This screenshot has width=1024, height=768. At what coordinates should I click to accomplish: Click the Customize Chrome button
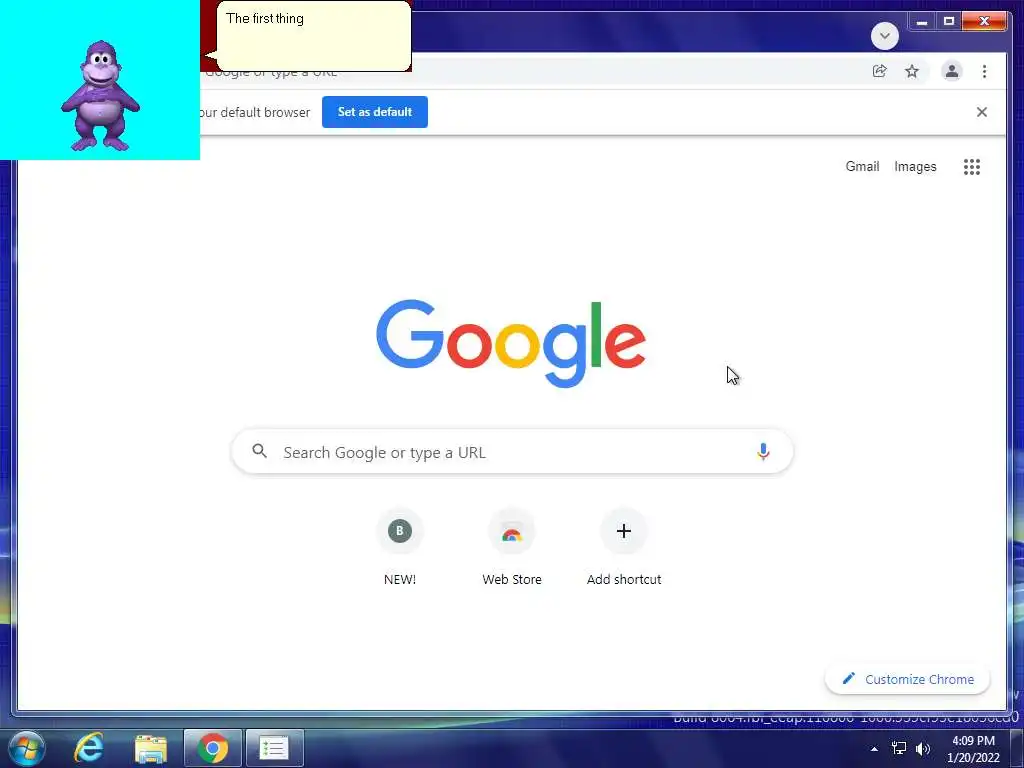click(908, 679)
